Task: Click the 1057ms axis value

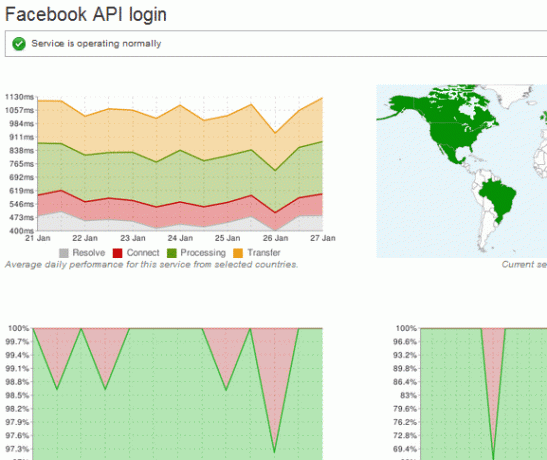Action: [x=20, y=110]
